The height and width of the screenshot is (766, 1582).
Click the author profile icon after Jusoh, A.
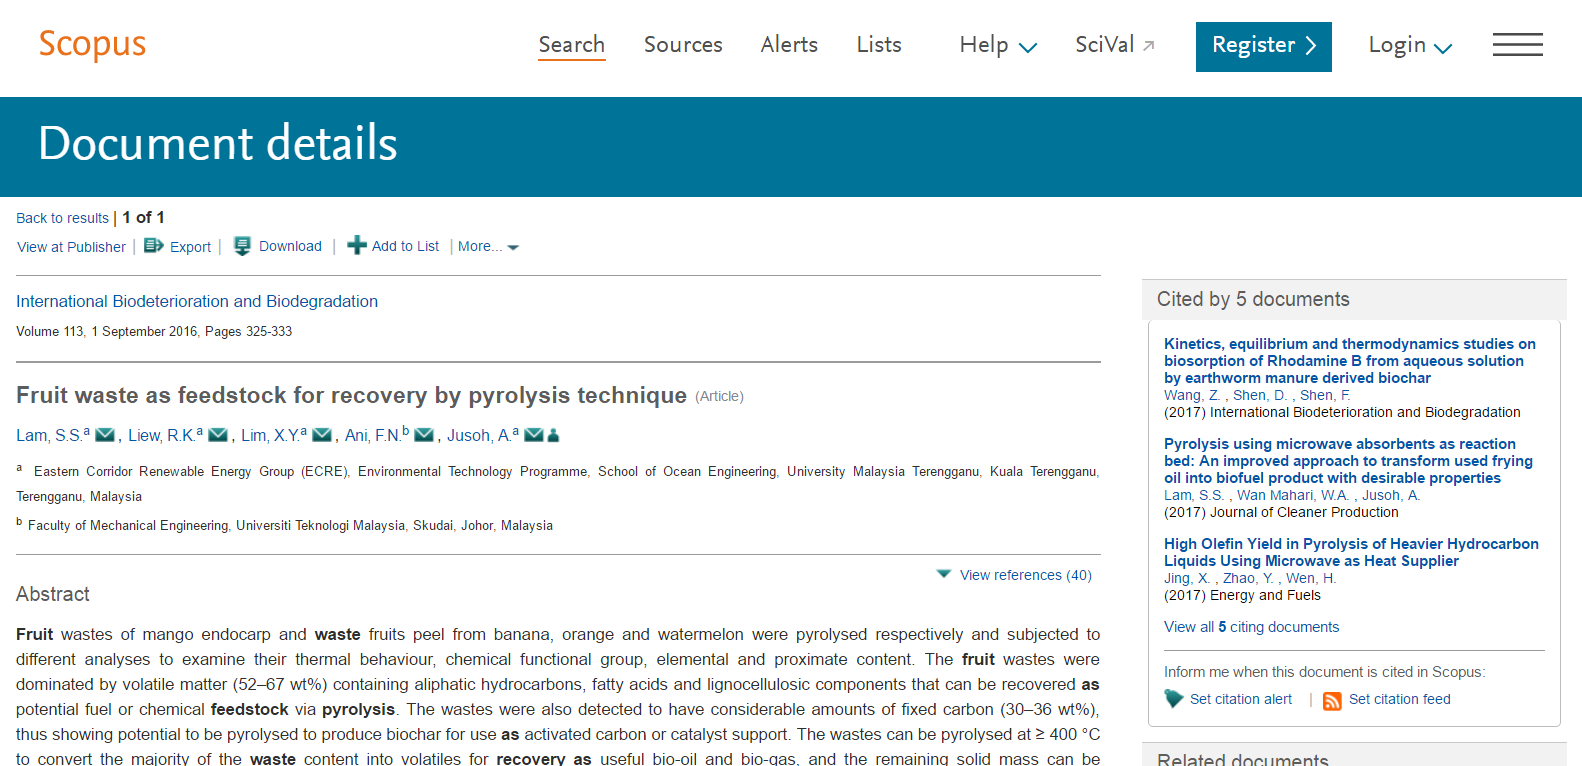tap(553, 435)
